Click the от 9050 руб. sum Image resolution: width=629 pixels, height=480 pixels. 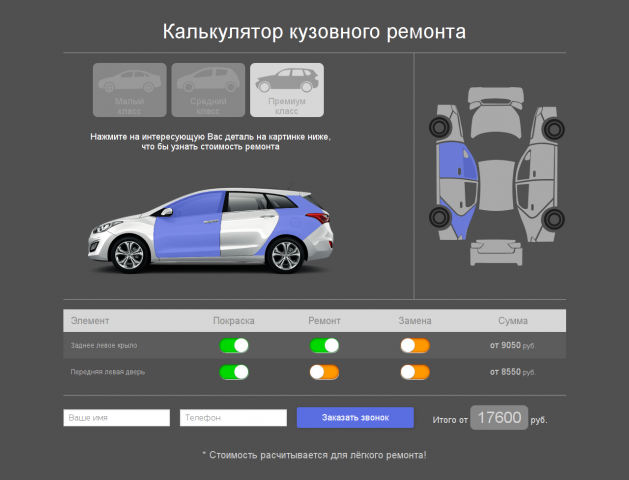(x=513, y=345)
